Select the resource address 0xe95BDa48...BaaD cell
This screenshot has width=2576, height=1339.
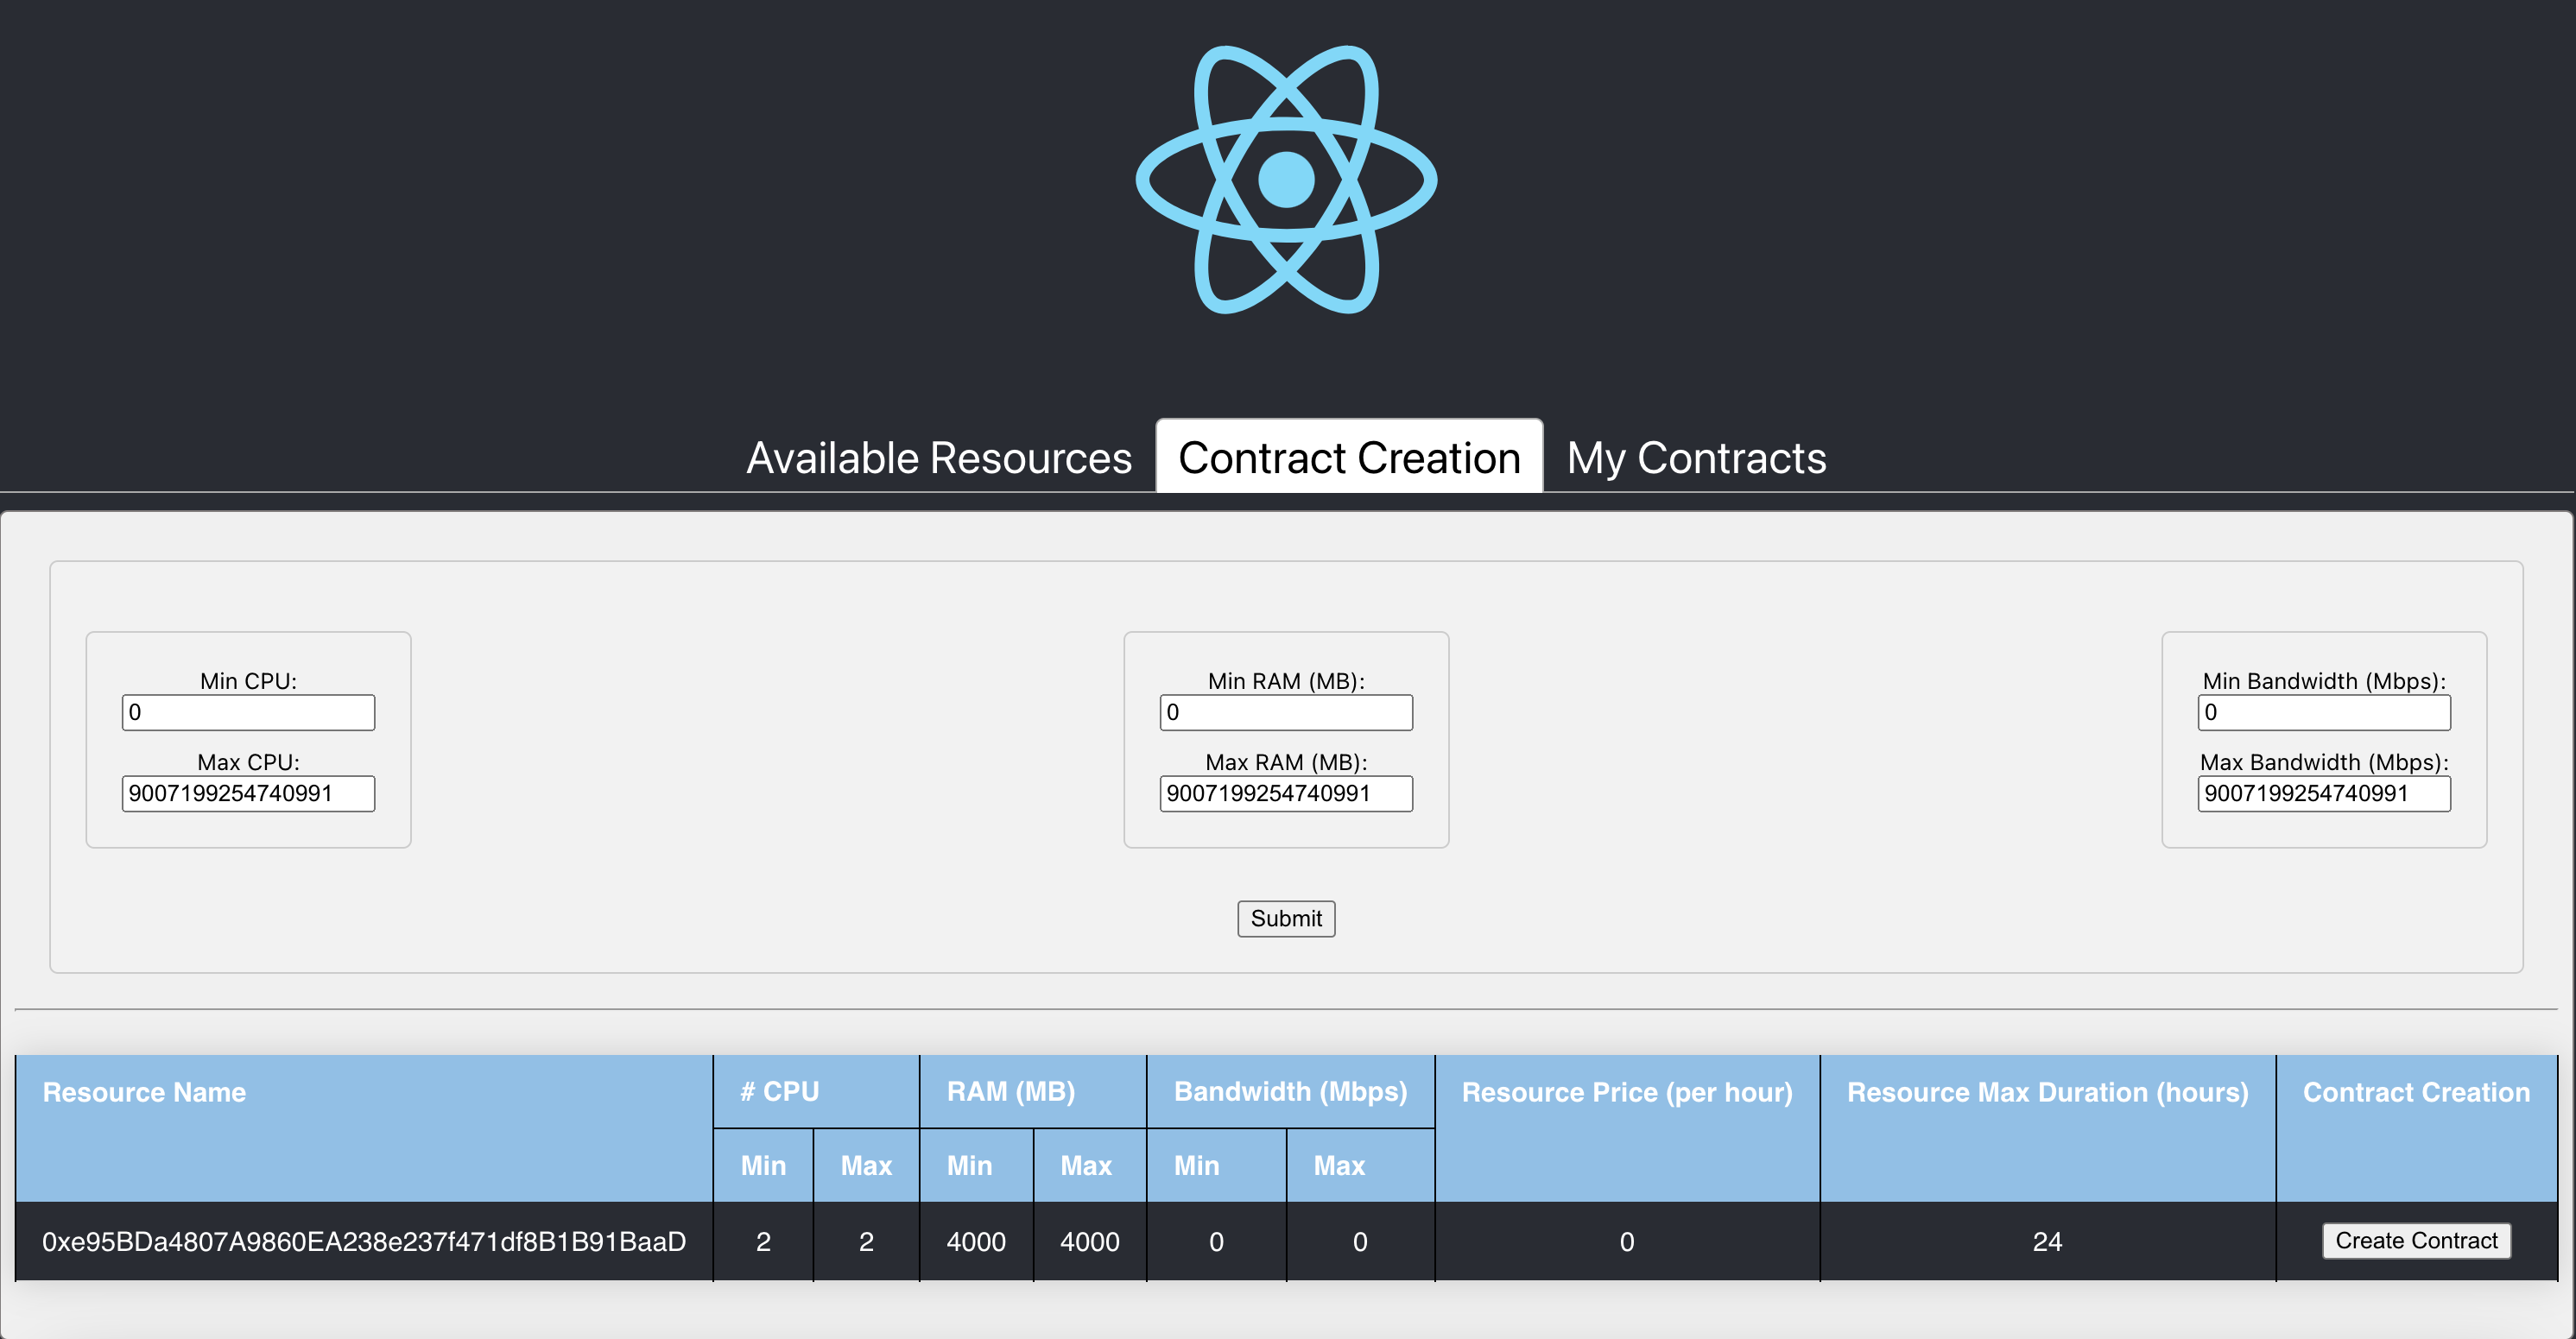364,1242
